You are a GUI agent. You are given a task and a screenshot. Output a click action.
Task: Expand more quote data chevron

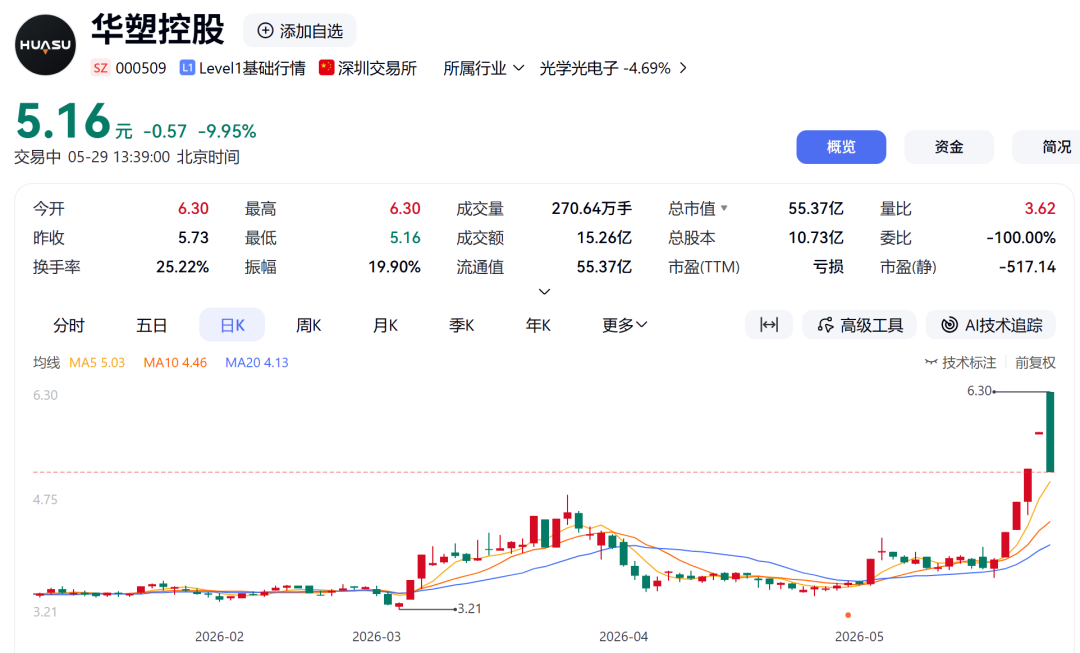point(544,292)
